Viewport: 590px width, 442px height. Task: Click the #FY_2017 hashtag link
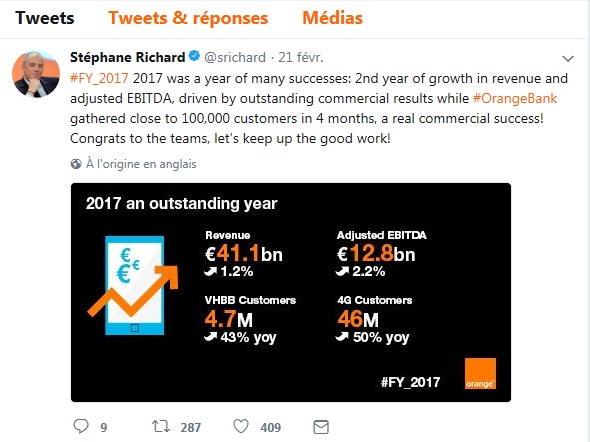[99, 78]
